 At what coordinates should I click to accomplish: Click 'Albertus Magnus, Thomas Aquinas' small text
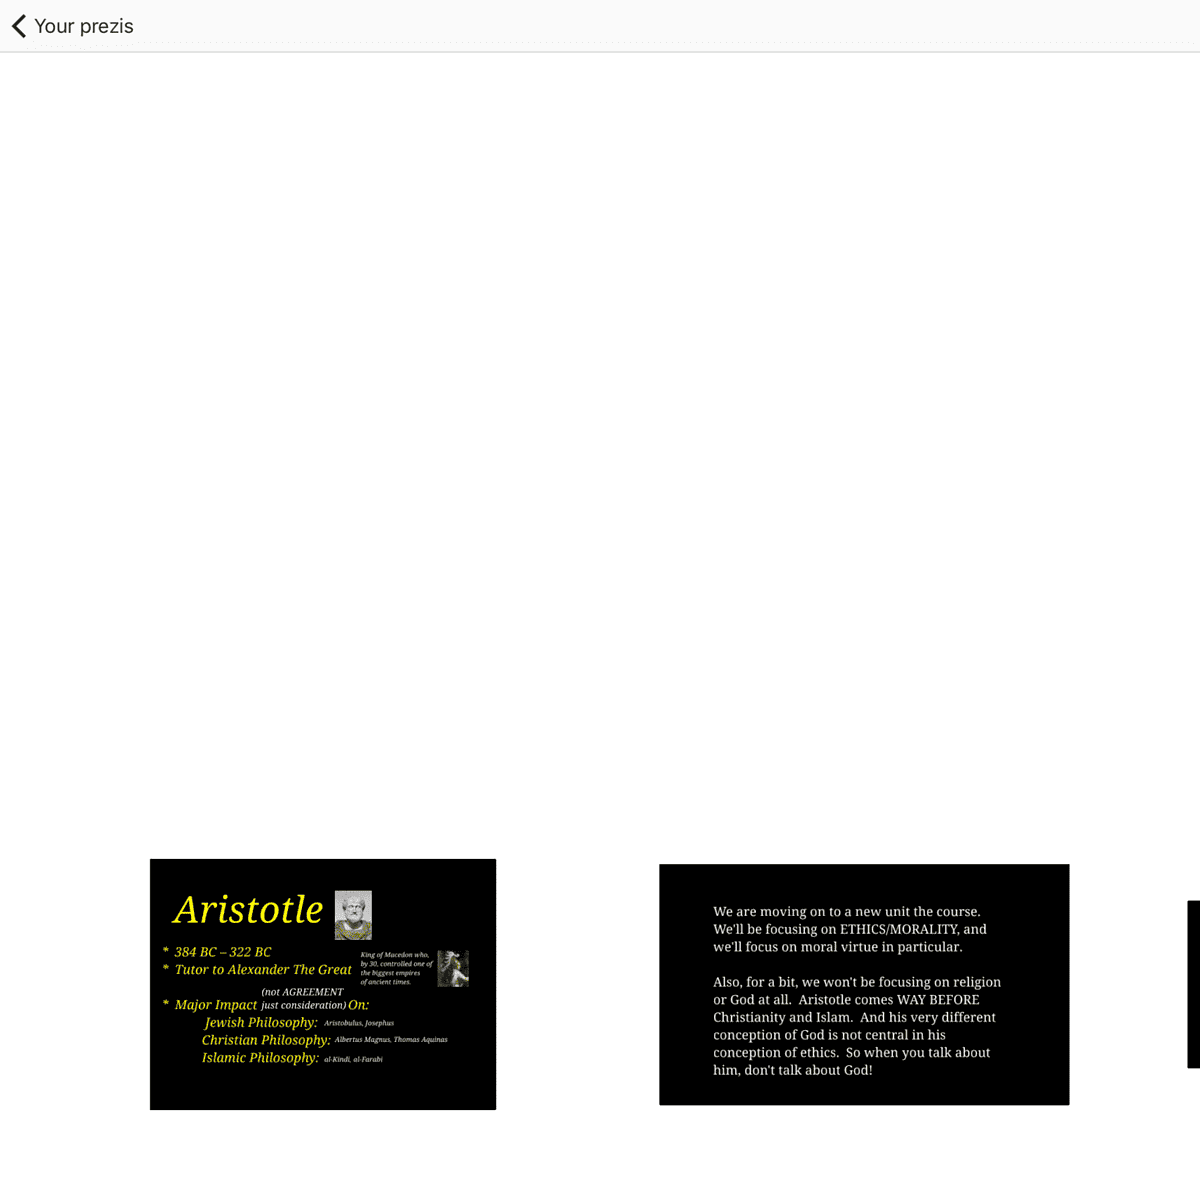pyautogui.click(x=391, y=1040)
